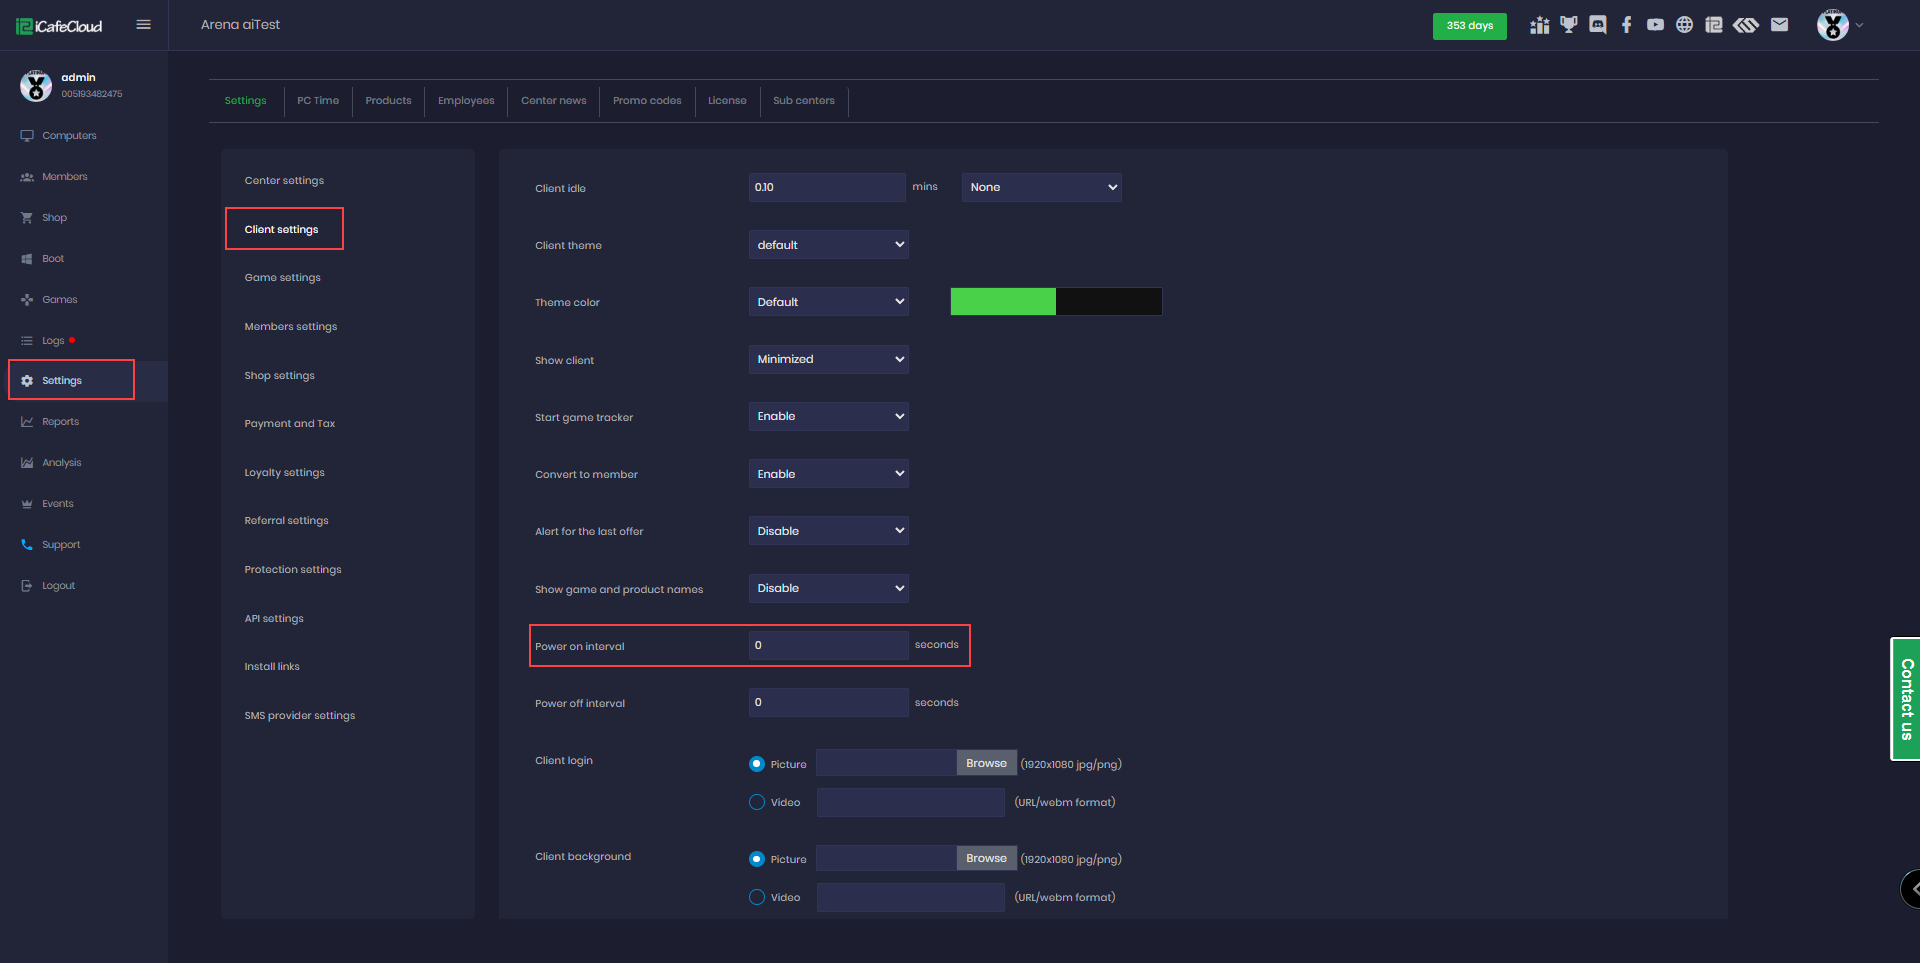Click Browse button for Client login picture
This screenshot has height=963, width=1920.
pyautogui.click(x=986, y=763)
